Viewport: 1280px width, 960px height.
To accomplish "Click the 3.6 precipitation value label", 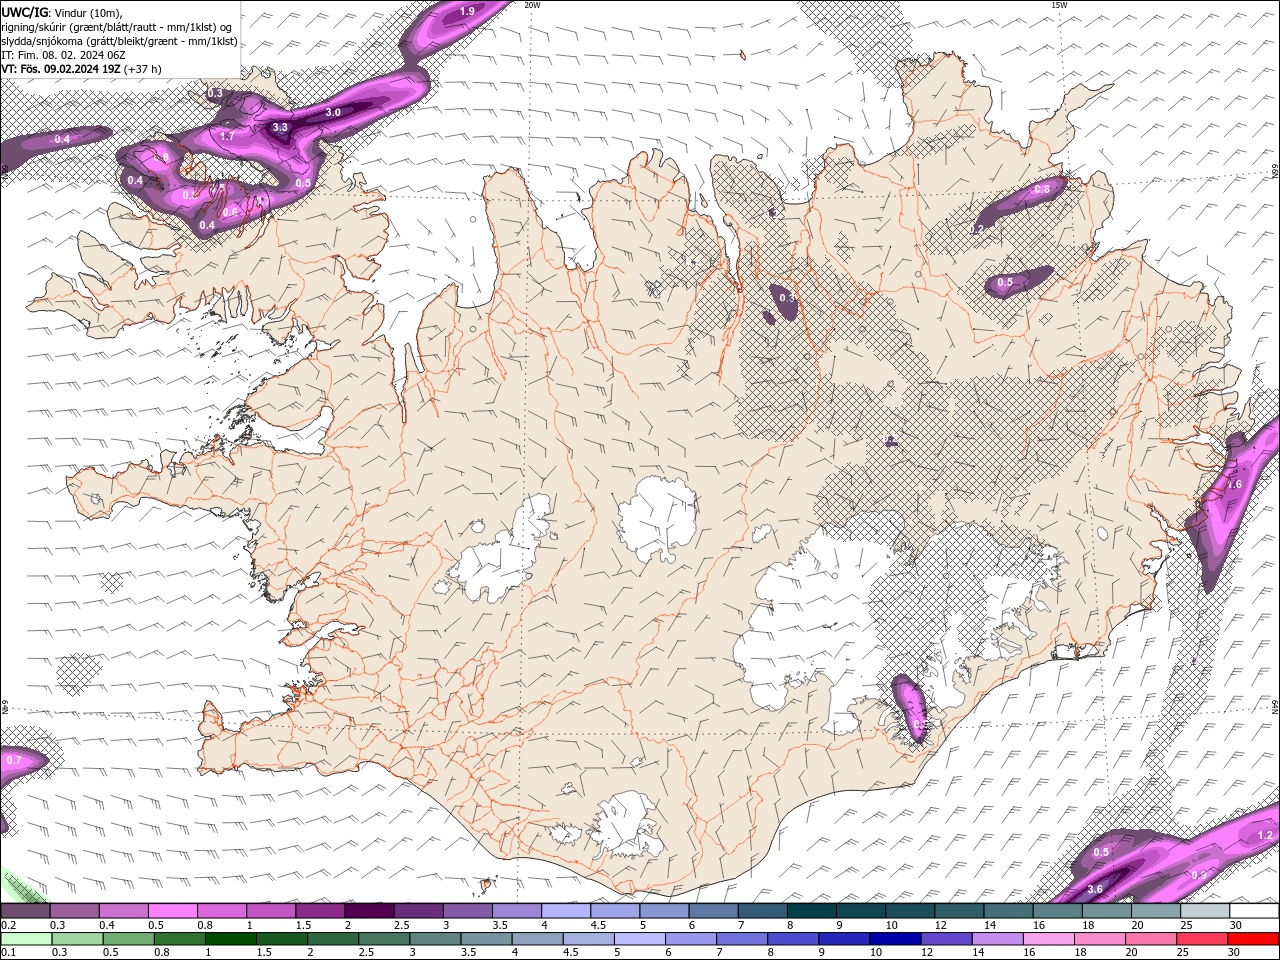I will [x=1095, y=889].
